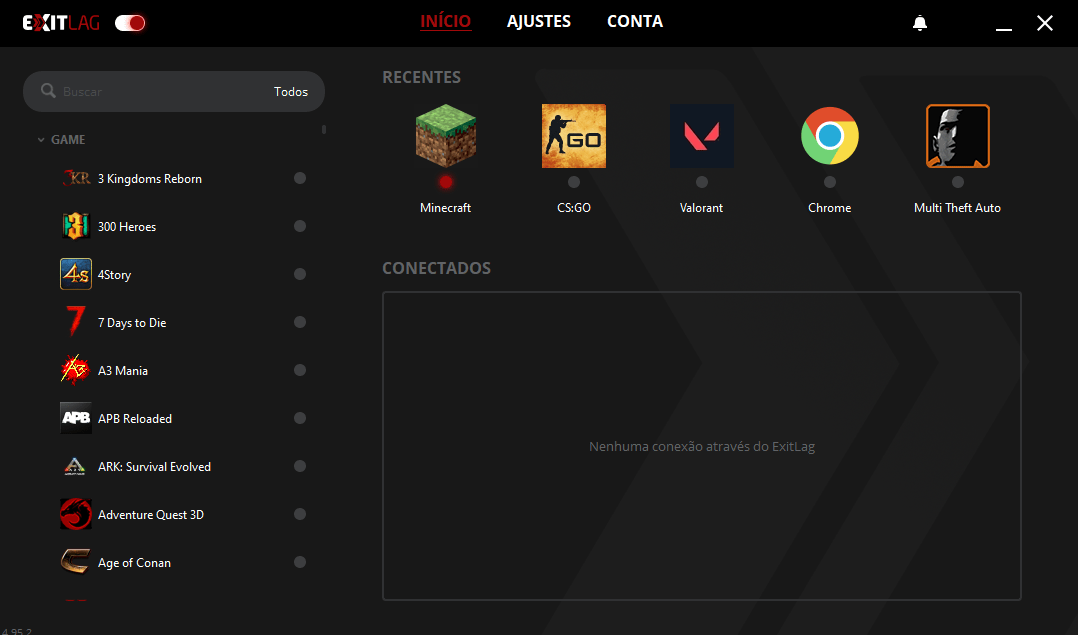Screen dimensions: 1078x635
Task: Click the 4Story label
Action: point(114,275)
